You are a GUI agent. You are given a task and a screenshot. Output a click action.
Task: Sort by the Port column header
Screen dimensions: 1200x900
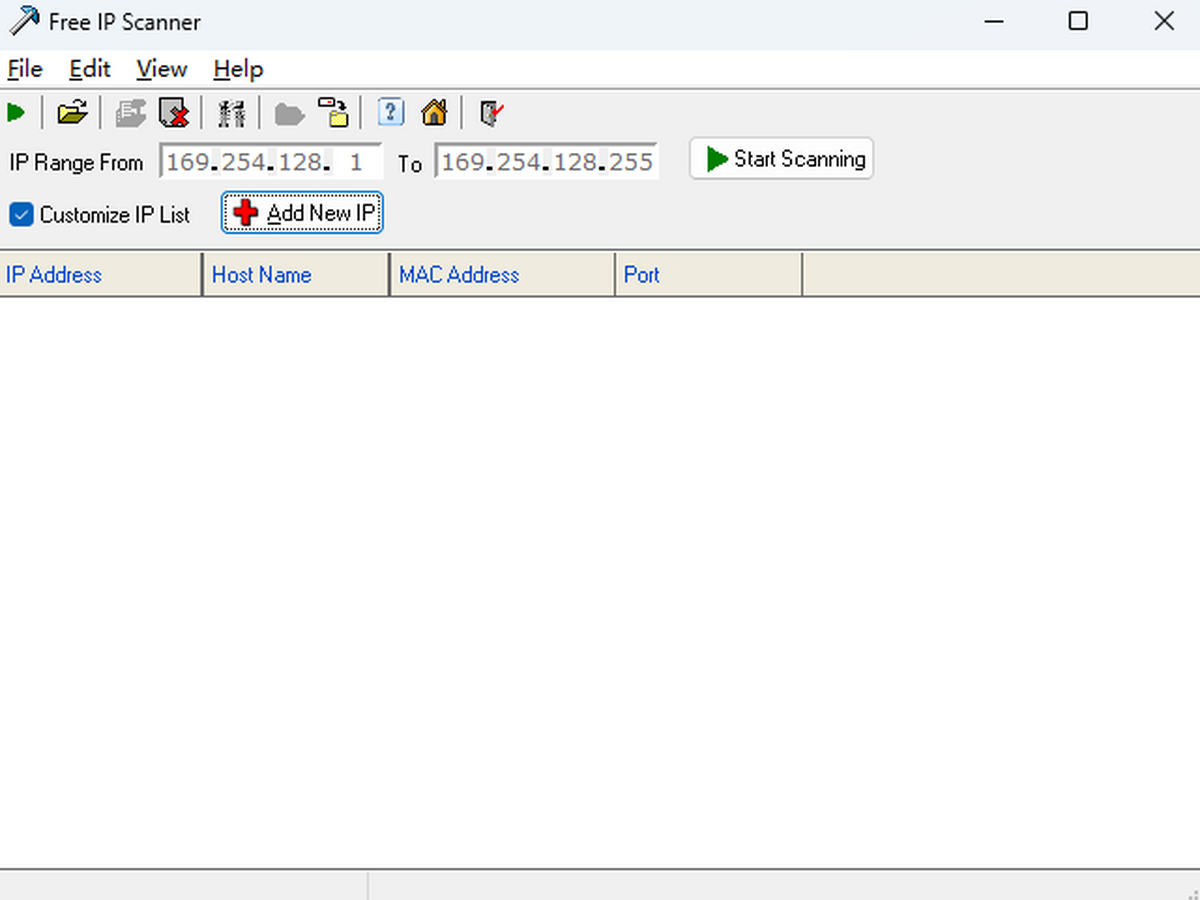[709, 275]
